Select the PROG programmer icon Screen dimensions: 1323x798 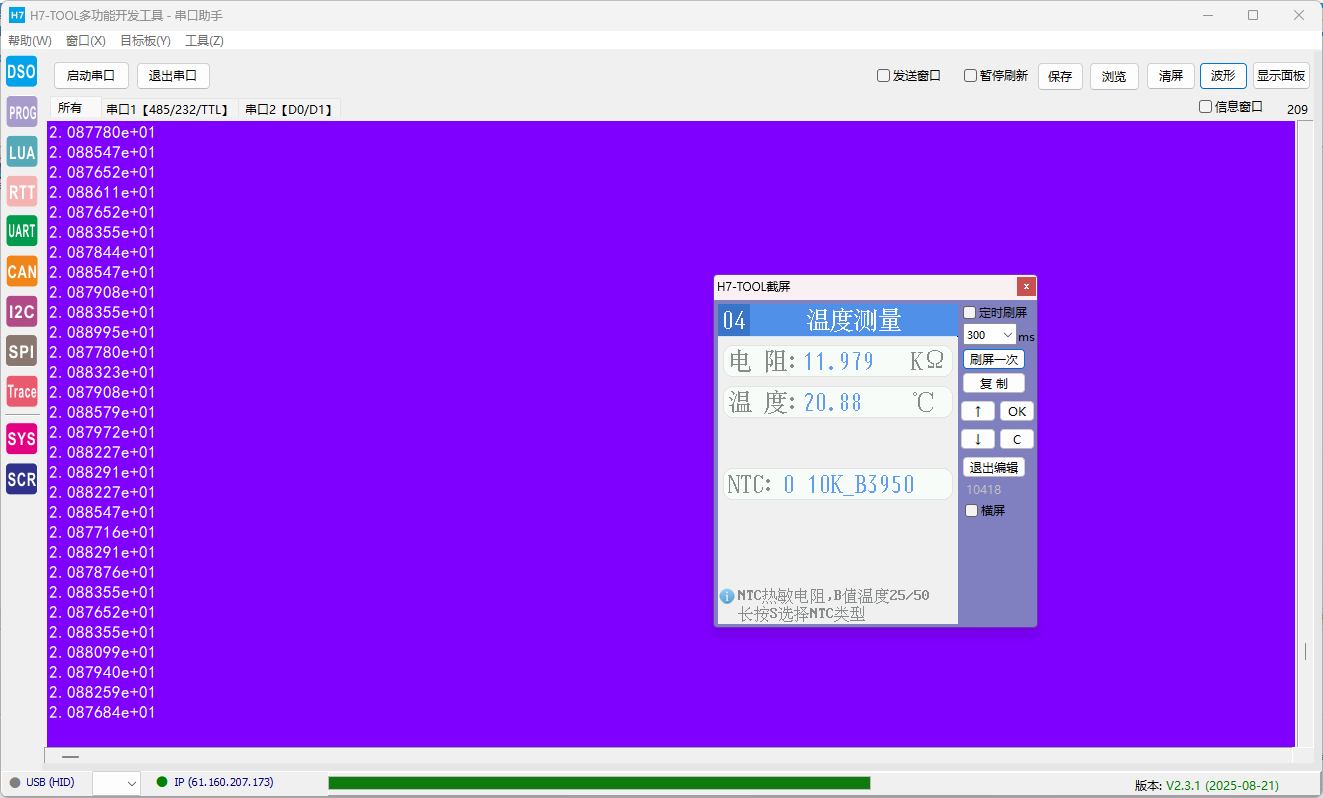pos(21,112)
